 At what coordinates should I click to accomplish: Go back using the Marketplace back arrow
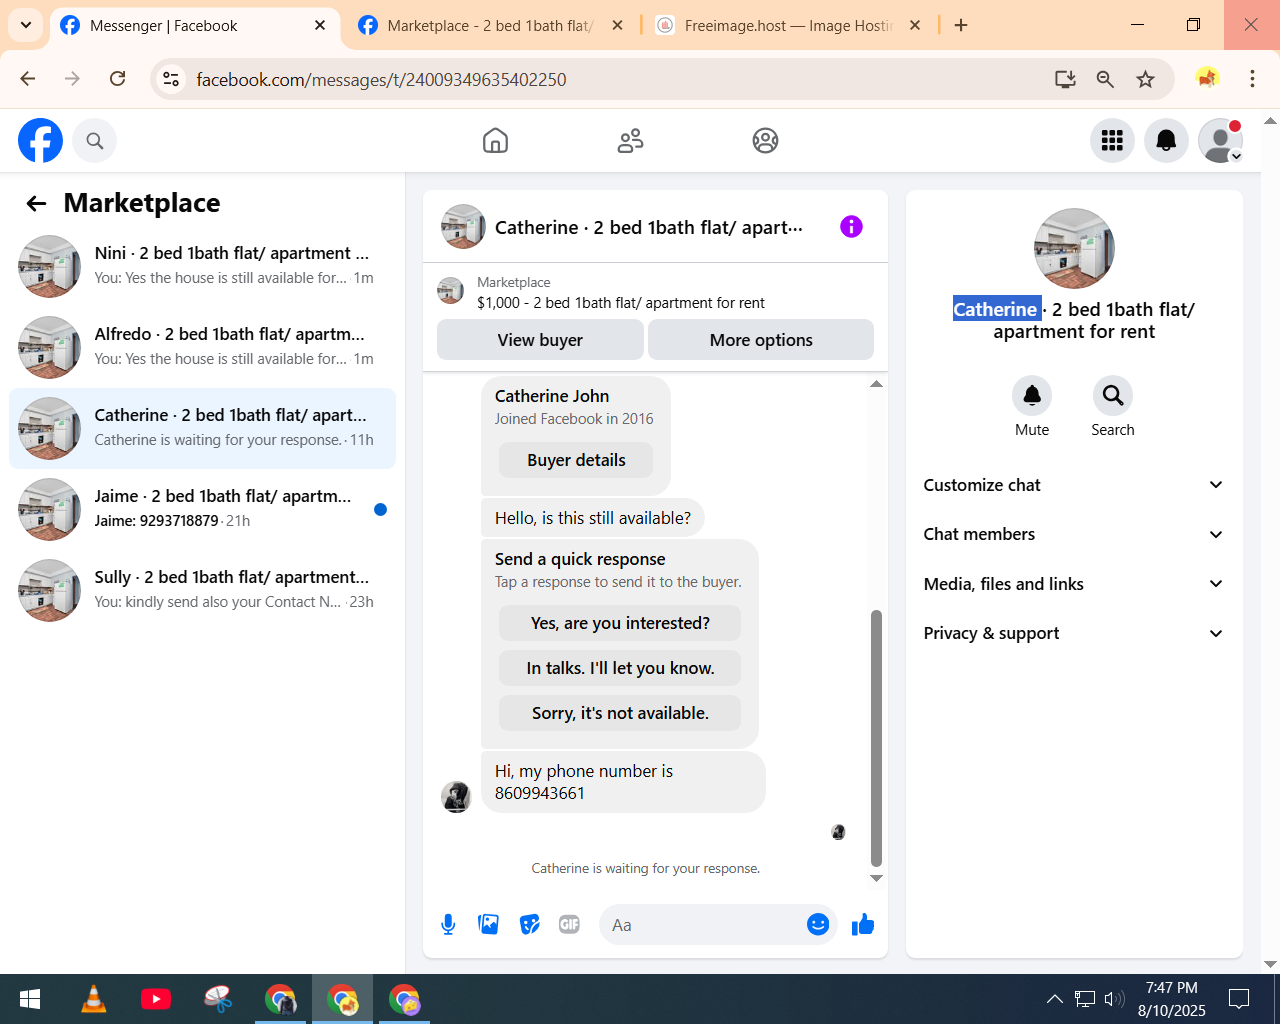pyautogui.click(x=36, y=204)
